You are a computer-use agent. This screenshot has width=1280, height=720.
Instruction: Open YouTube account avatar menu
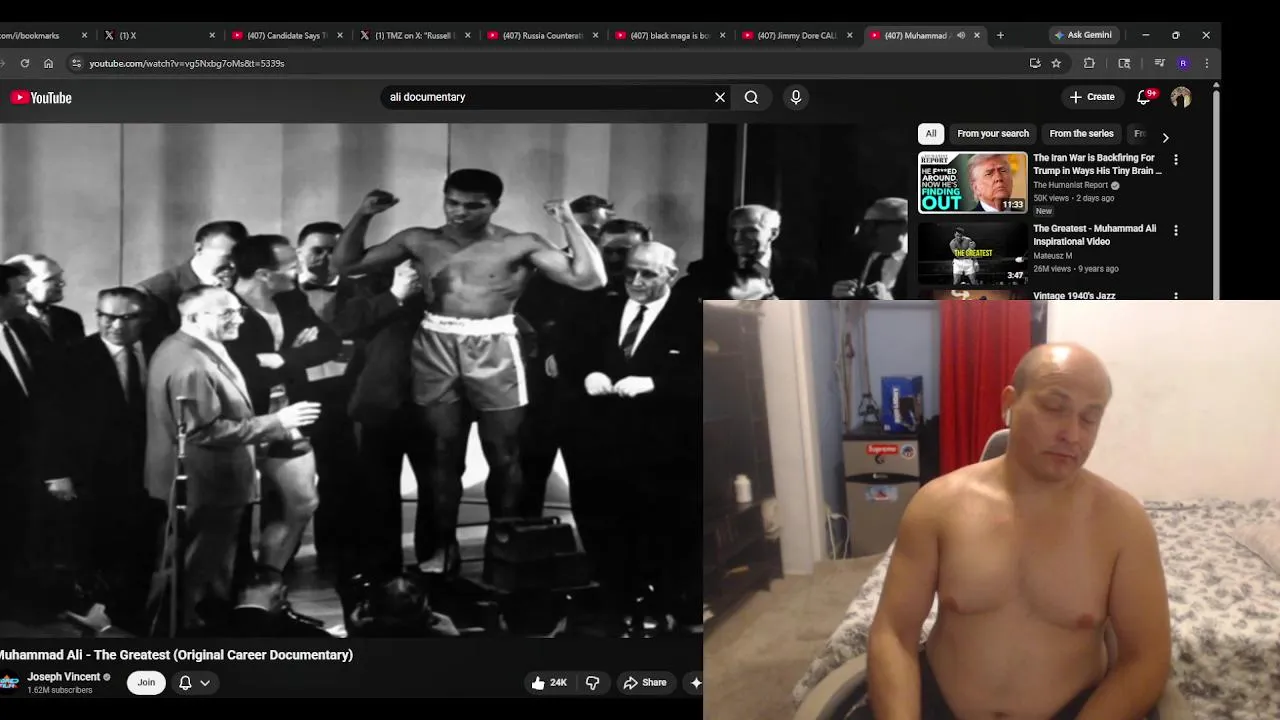[1181, 97]
